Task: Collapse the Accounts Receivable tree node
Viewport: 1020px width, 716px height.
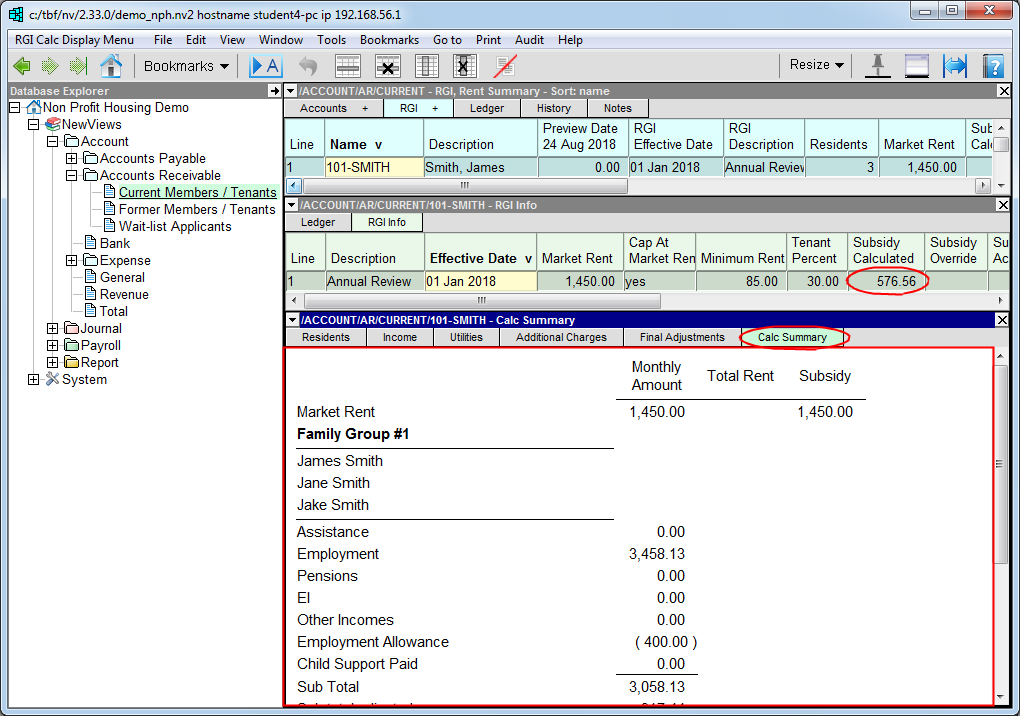Action: (x=71, y=176)
